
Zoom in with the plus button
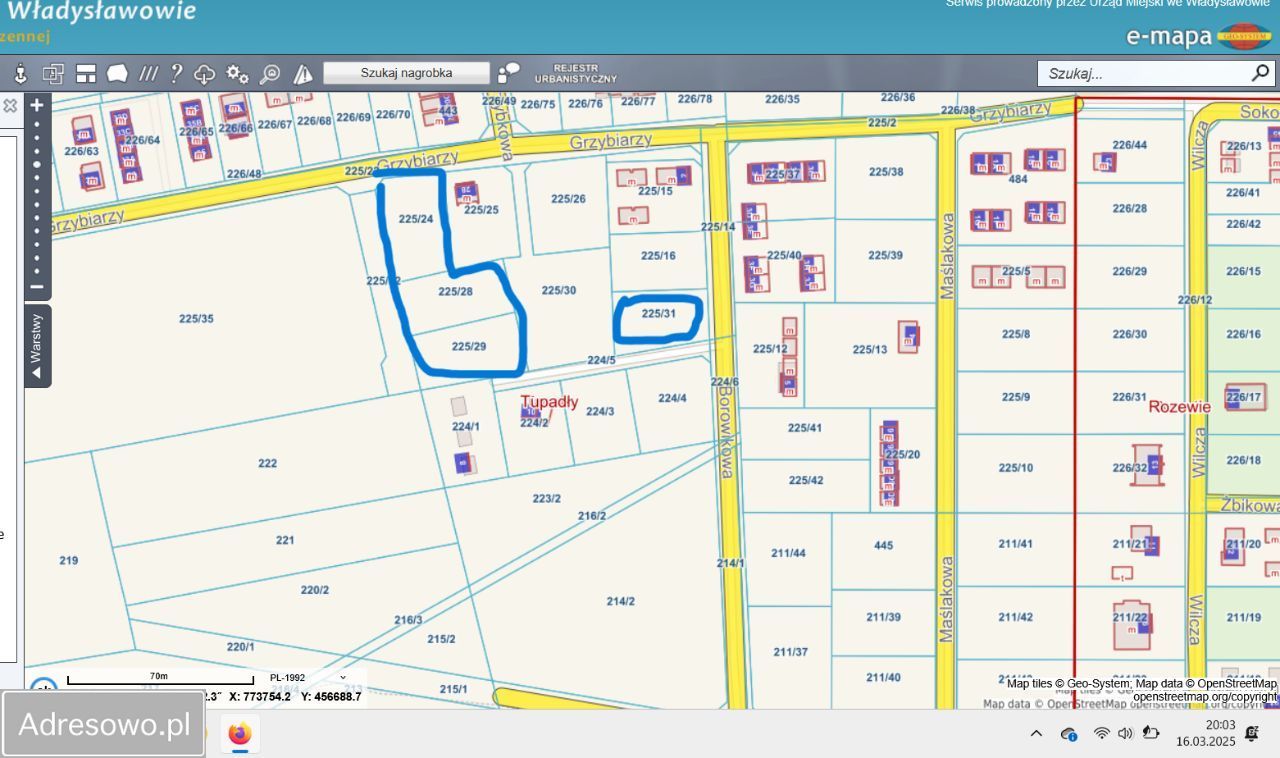(x=37, y=105)
